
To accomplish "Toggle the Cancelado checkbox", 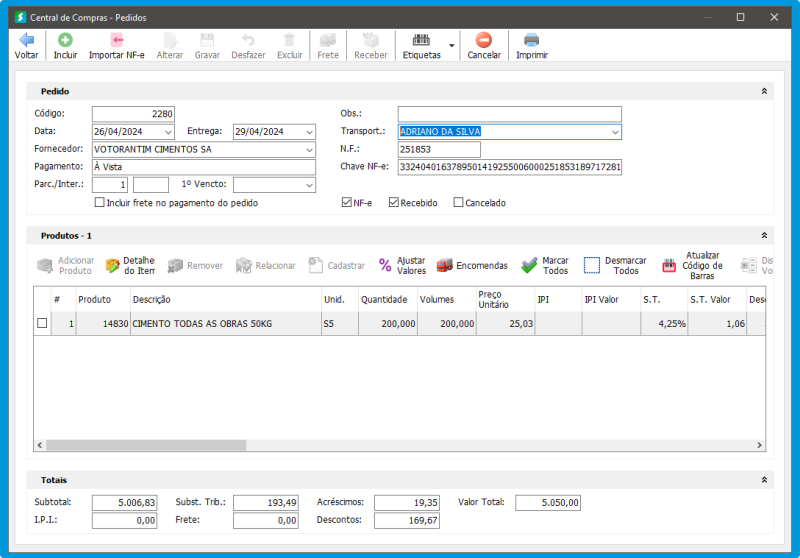I will pos(458,203).
